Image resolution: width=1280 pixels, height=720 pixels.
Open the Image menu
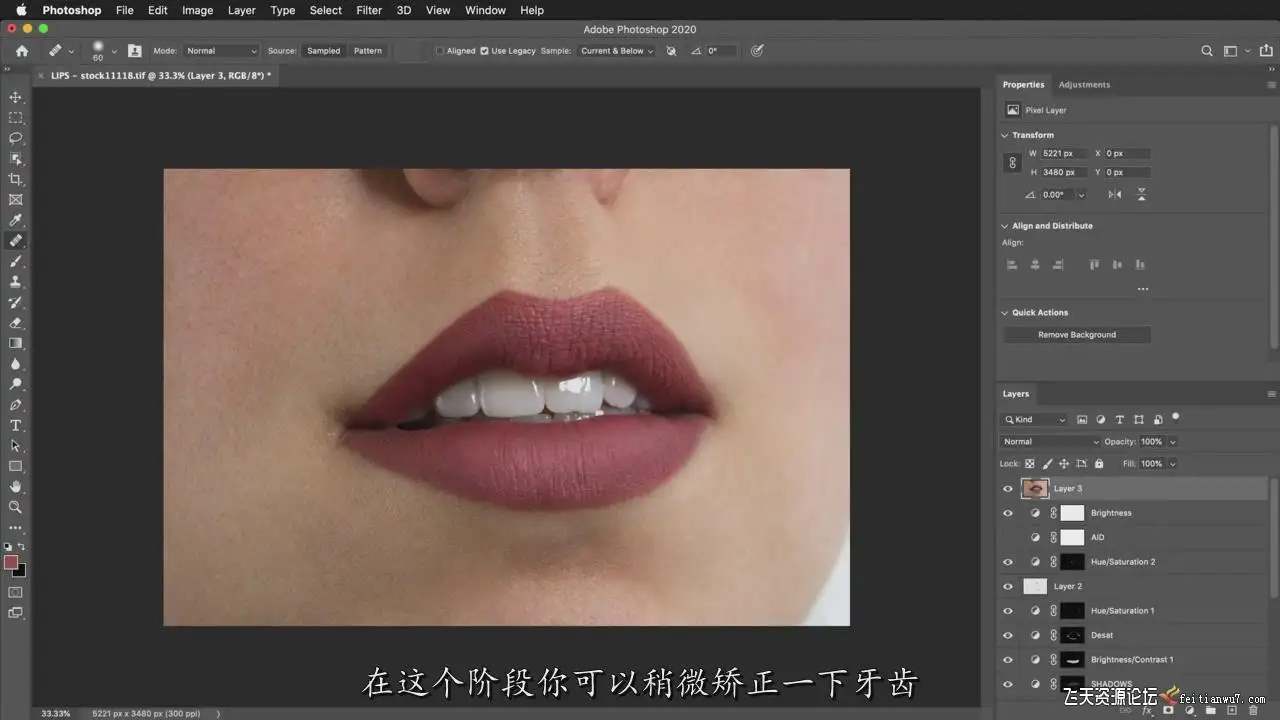[197, 10]
